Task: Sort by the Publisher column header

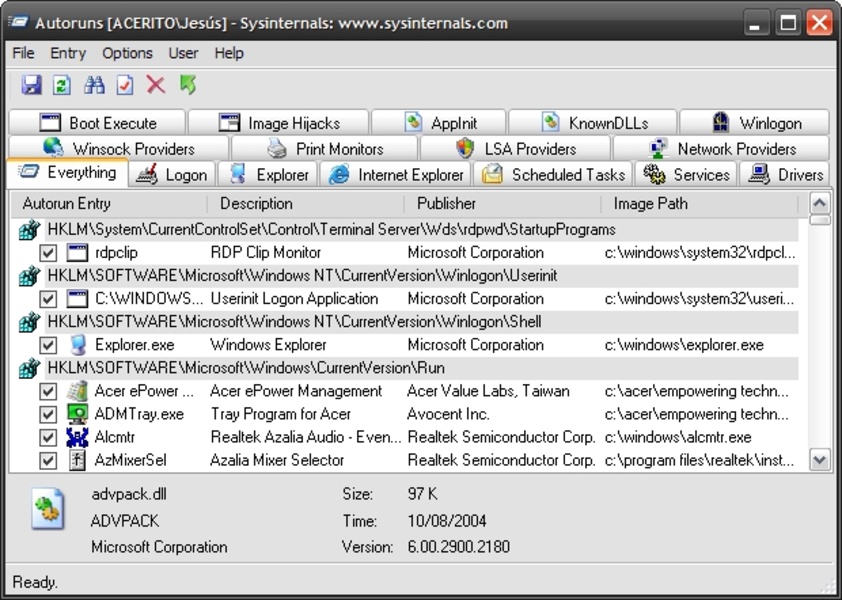Action: (446, 204)
